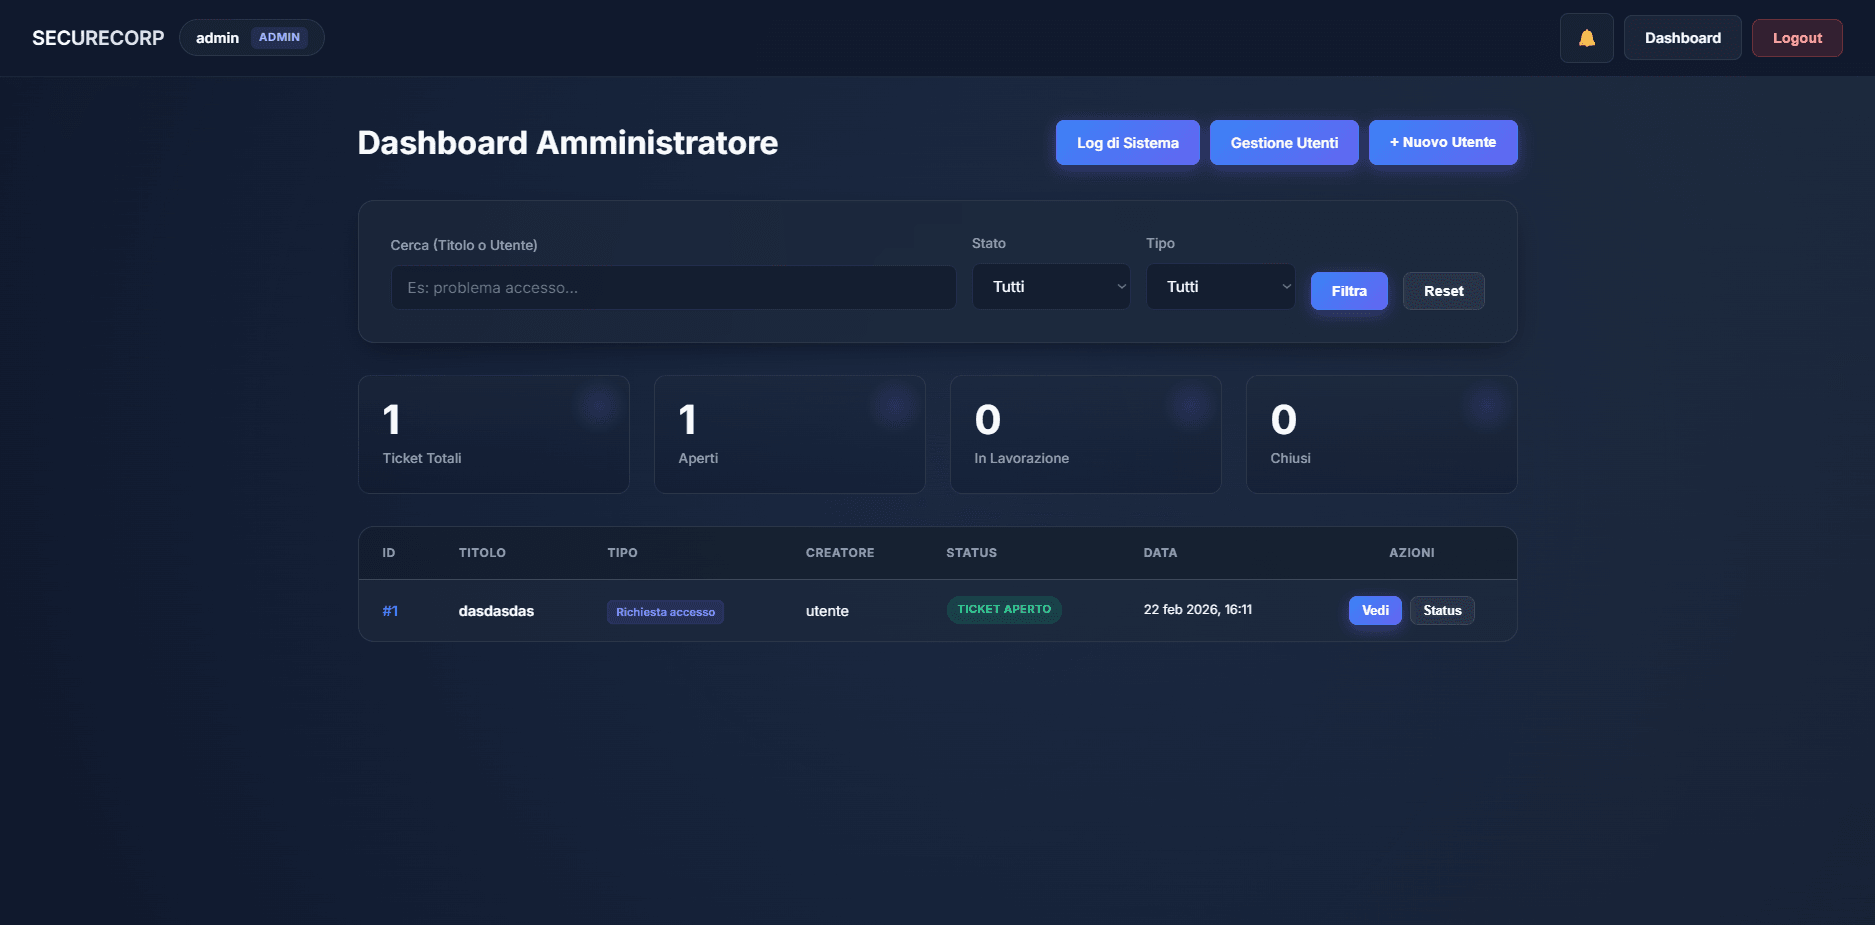Screen dimensions: 1875x925
Task: Click the ID column header
Action: point(389,553)
